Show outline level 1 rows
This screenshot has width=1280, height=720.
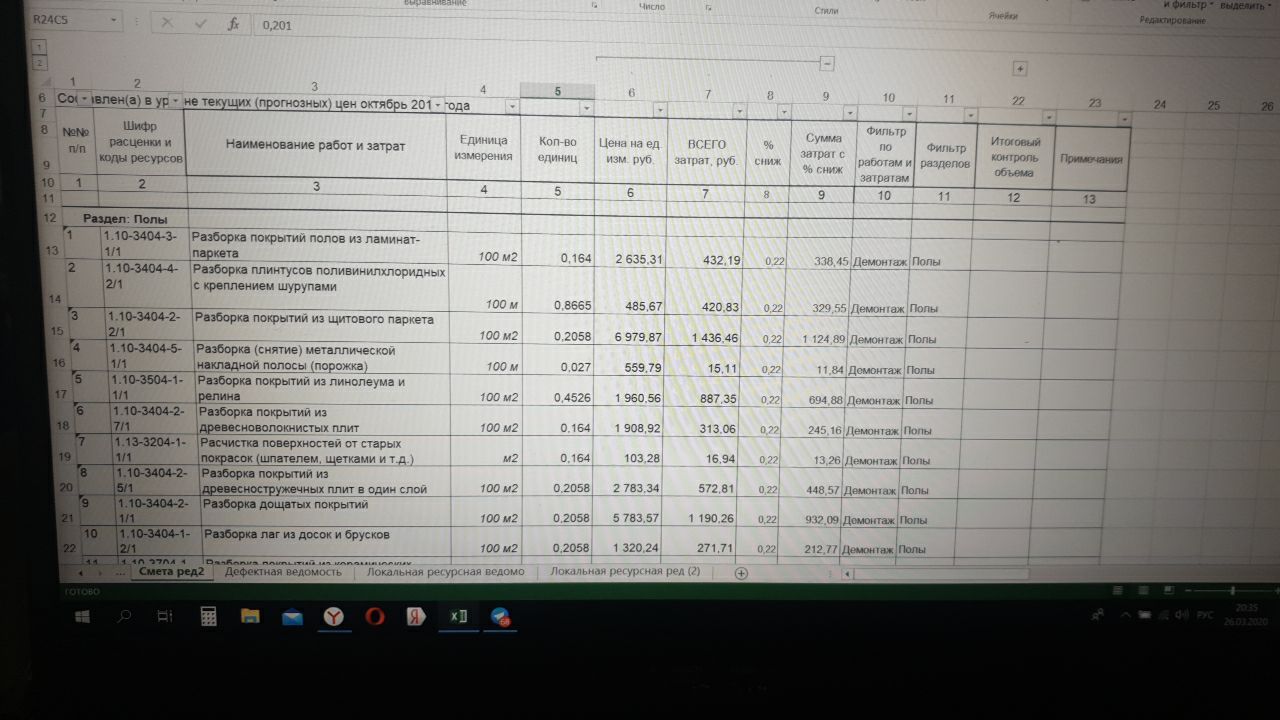[39, 47]
